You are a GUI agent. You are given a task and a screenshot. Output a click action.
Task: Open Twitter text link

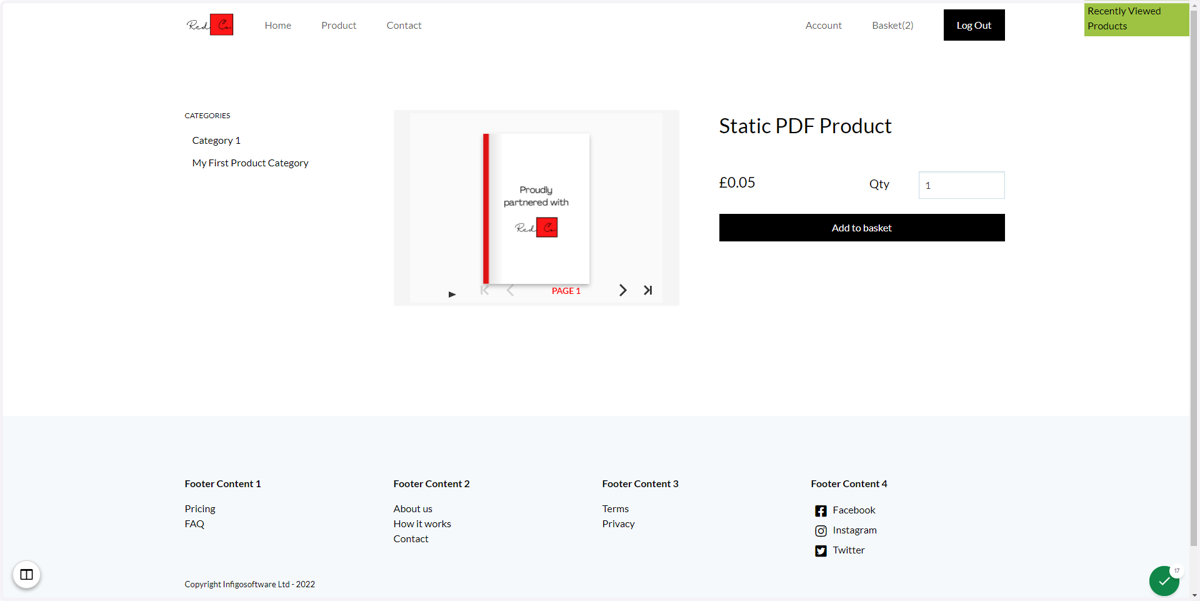coord(849,550)
